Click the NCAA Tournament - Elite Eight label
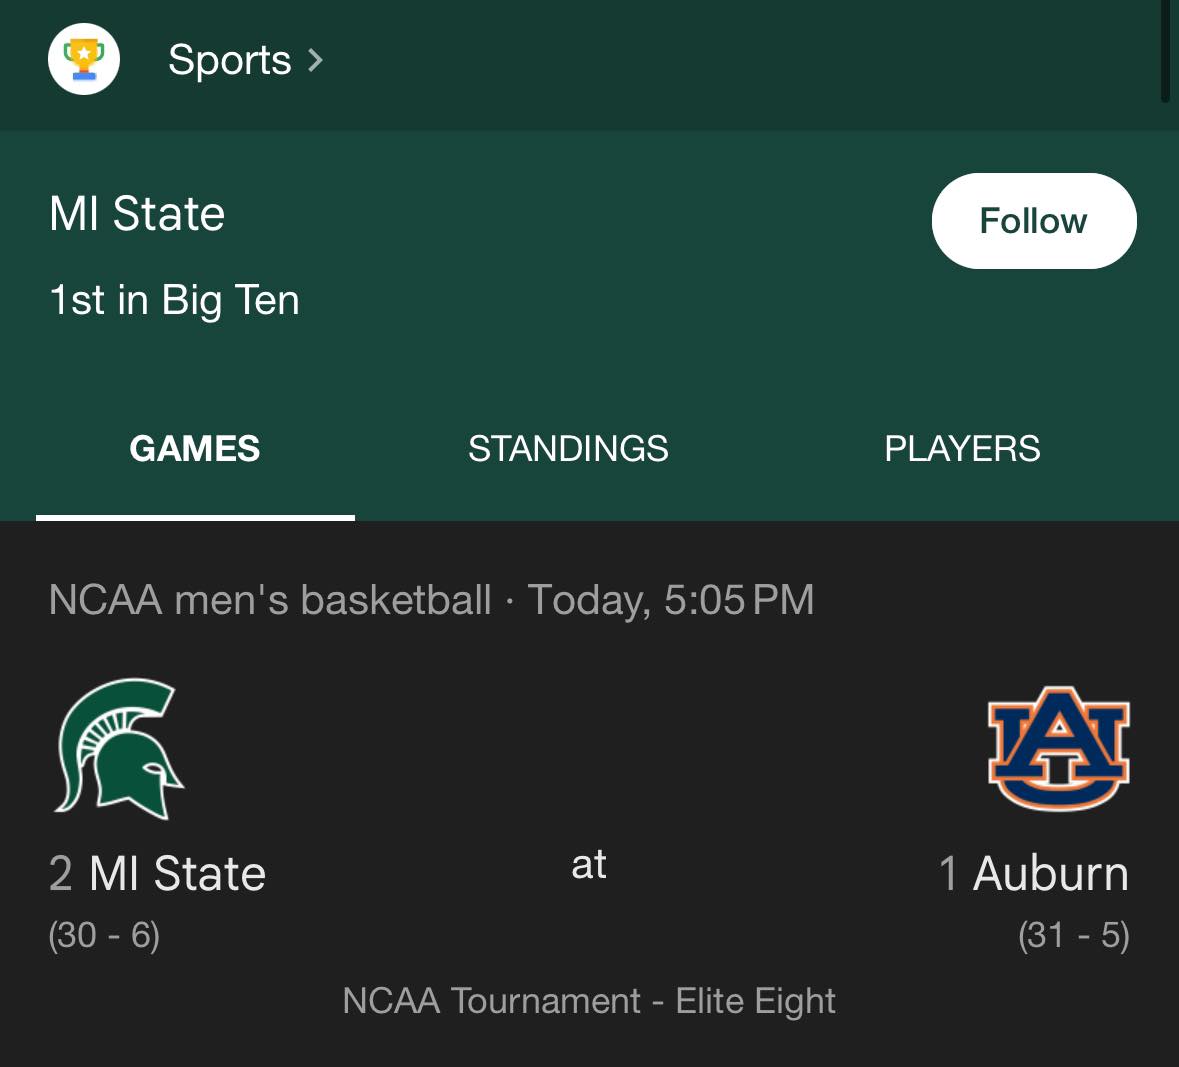Viewport: 1179px width, 1067px height. pos(589,1001)
